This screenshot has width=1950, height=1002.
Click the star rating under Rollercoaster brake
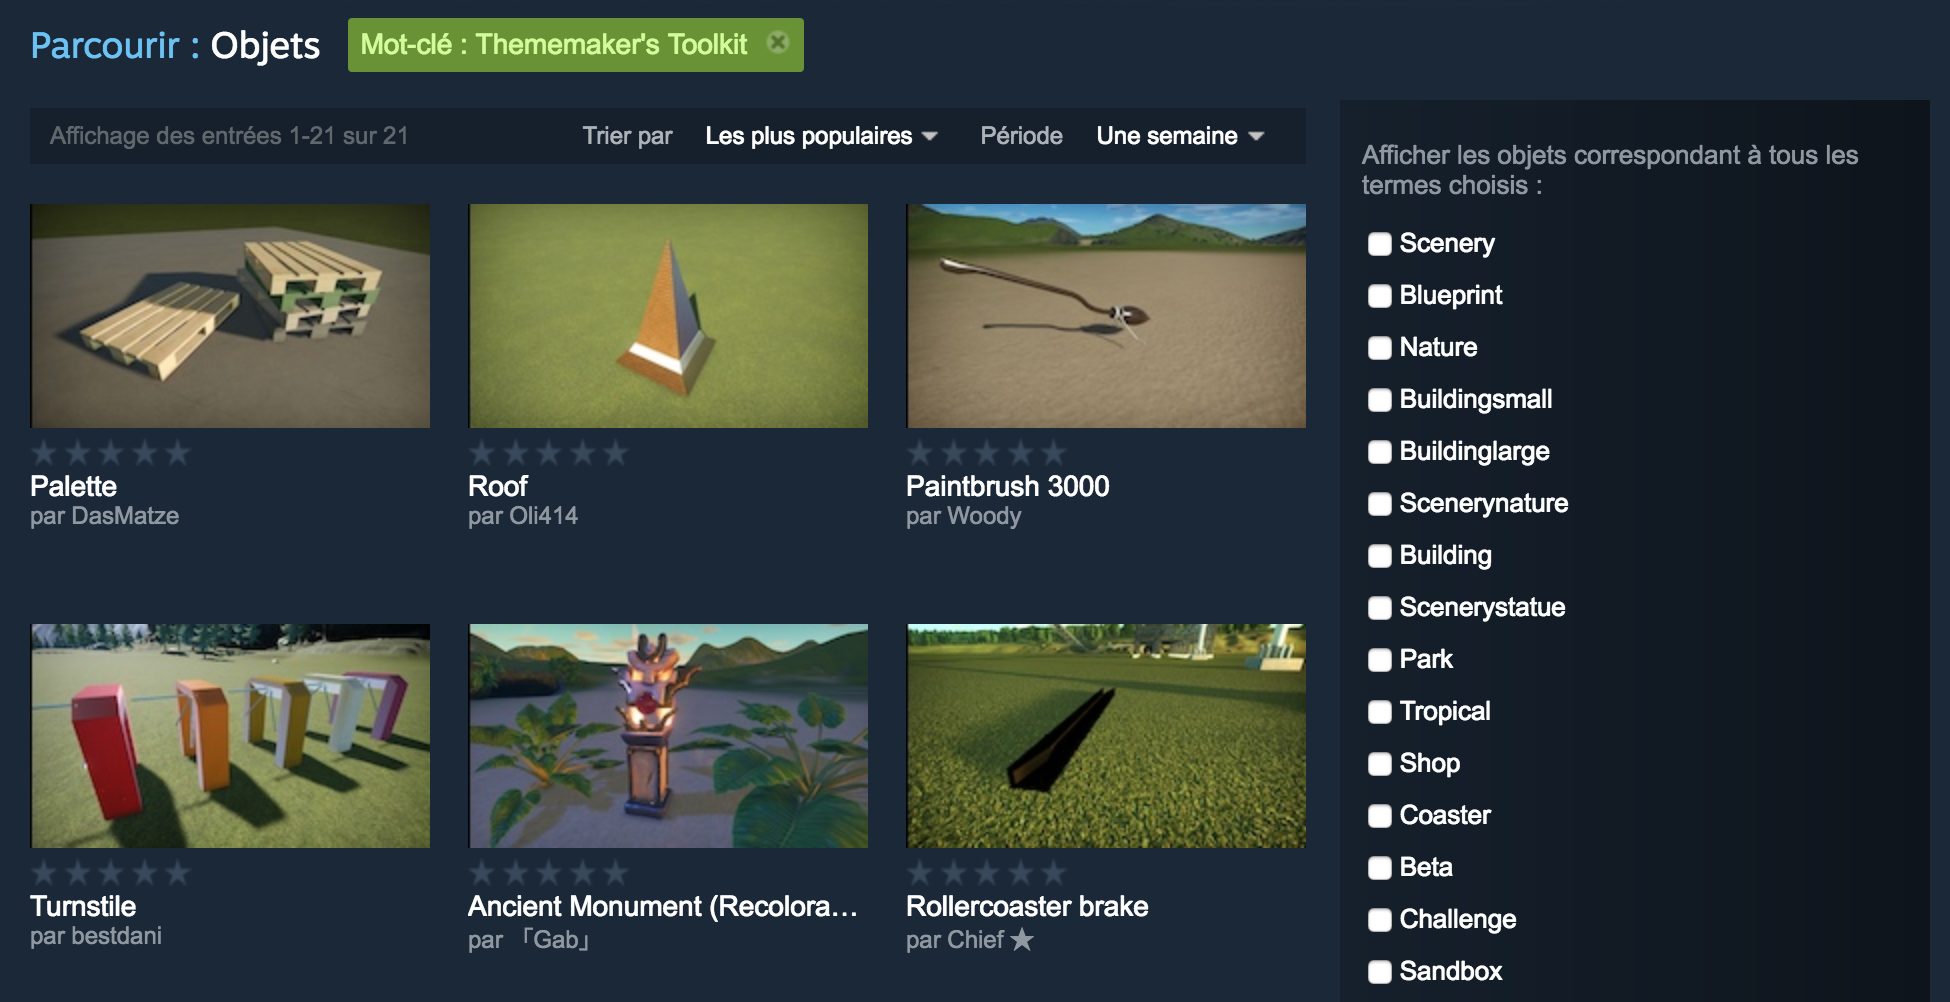point(986,873)
